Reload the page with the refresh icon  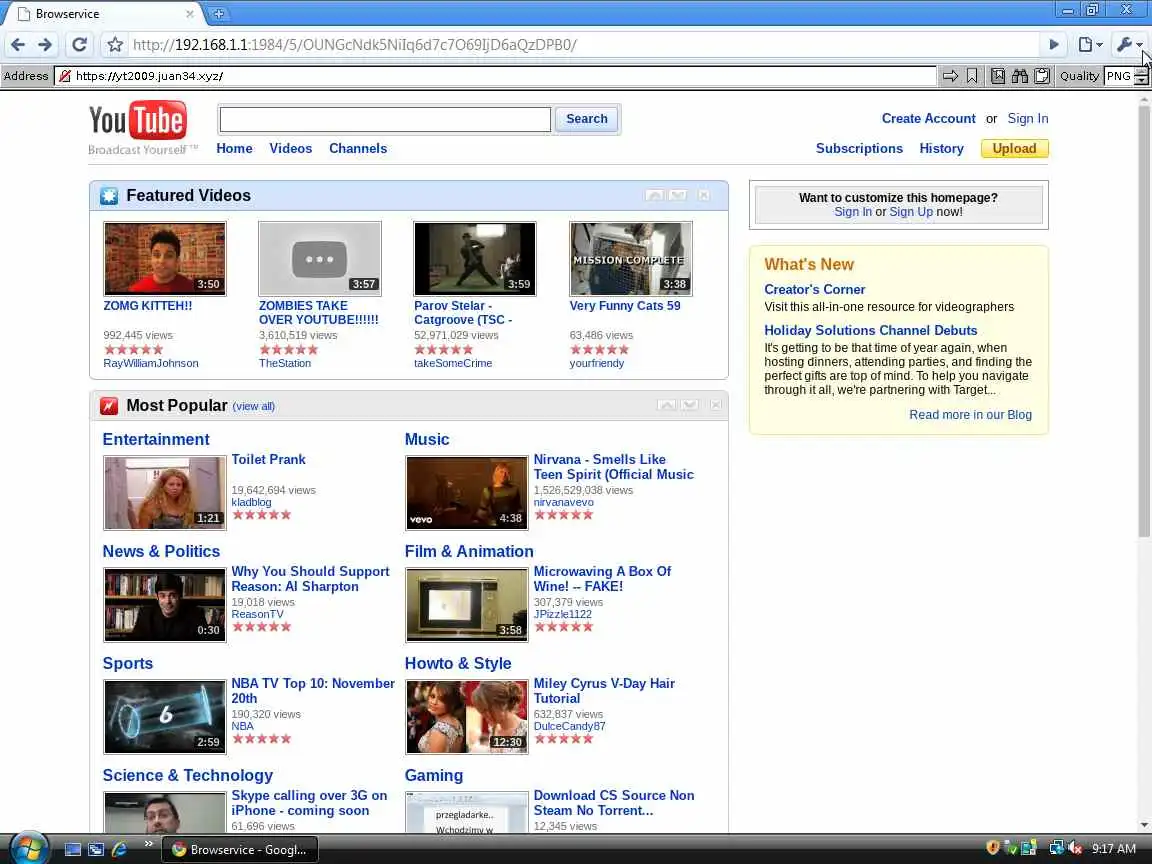point(79,45)
